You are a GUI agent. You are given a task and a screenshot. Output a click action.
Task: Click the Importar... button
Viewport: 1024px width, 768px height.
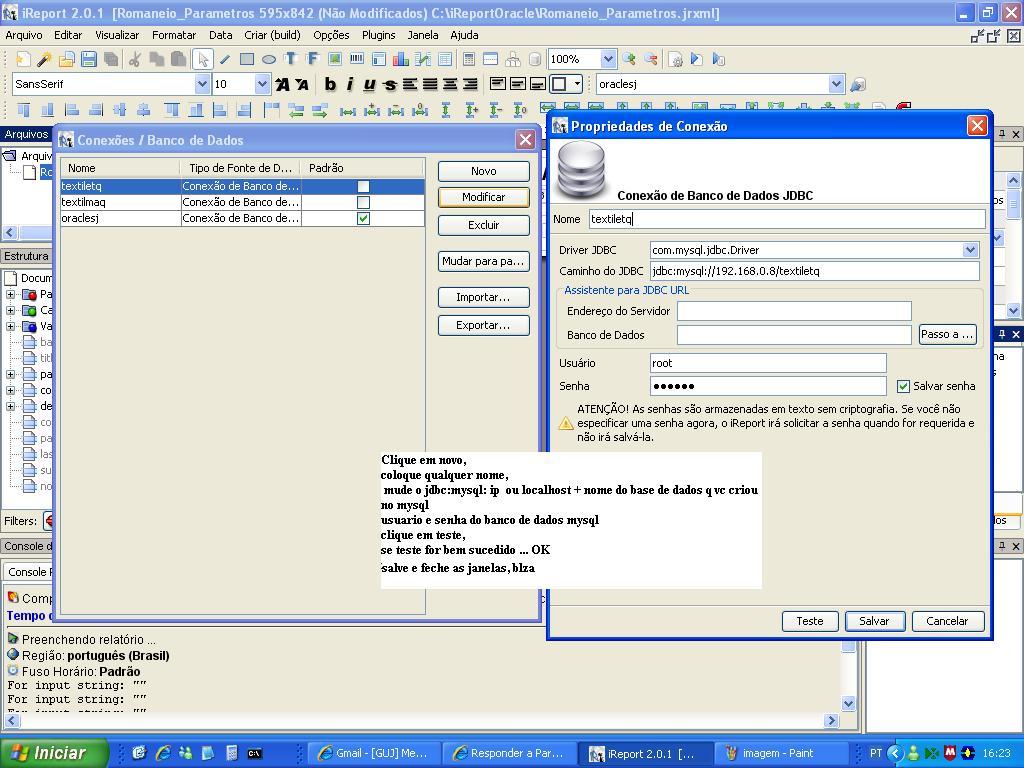483,297
